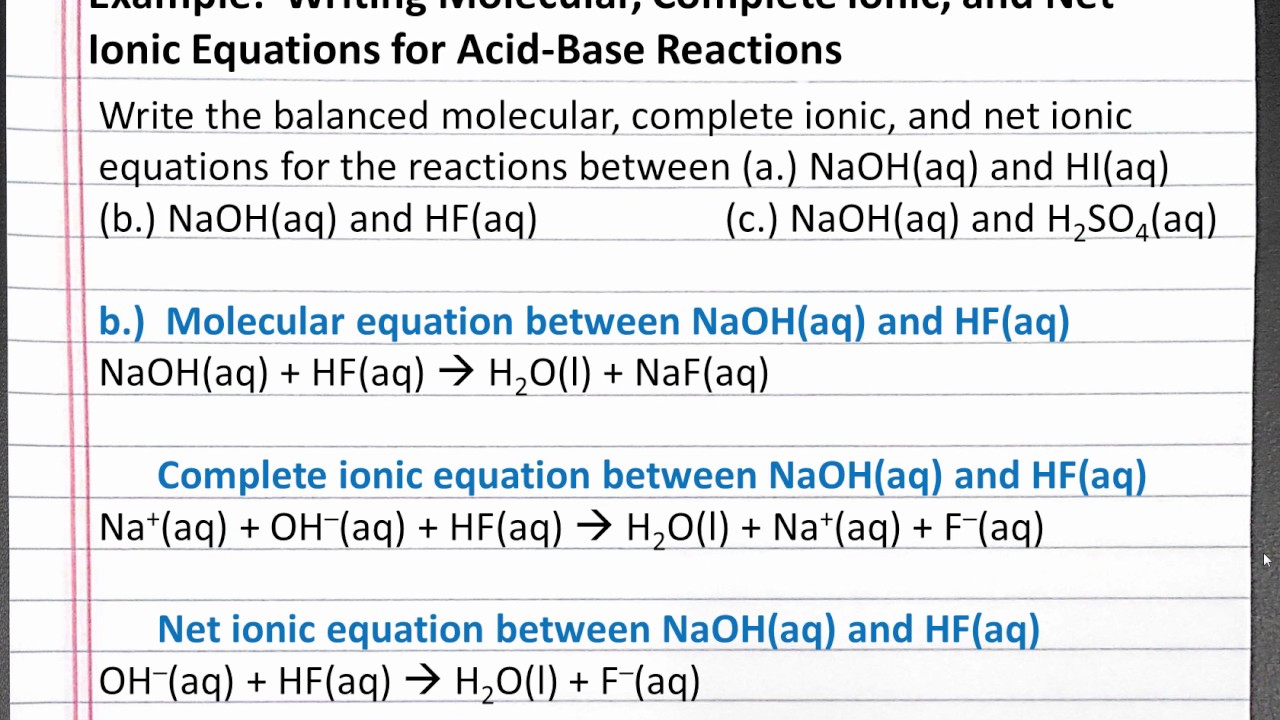Image resolution: width=1280 pixels, height=720 pixels.
Task: Click the bold title "Ionic Equations for Acid-Base Reactions"
Action: (x=464, y=49)
